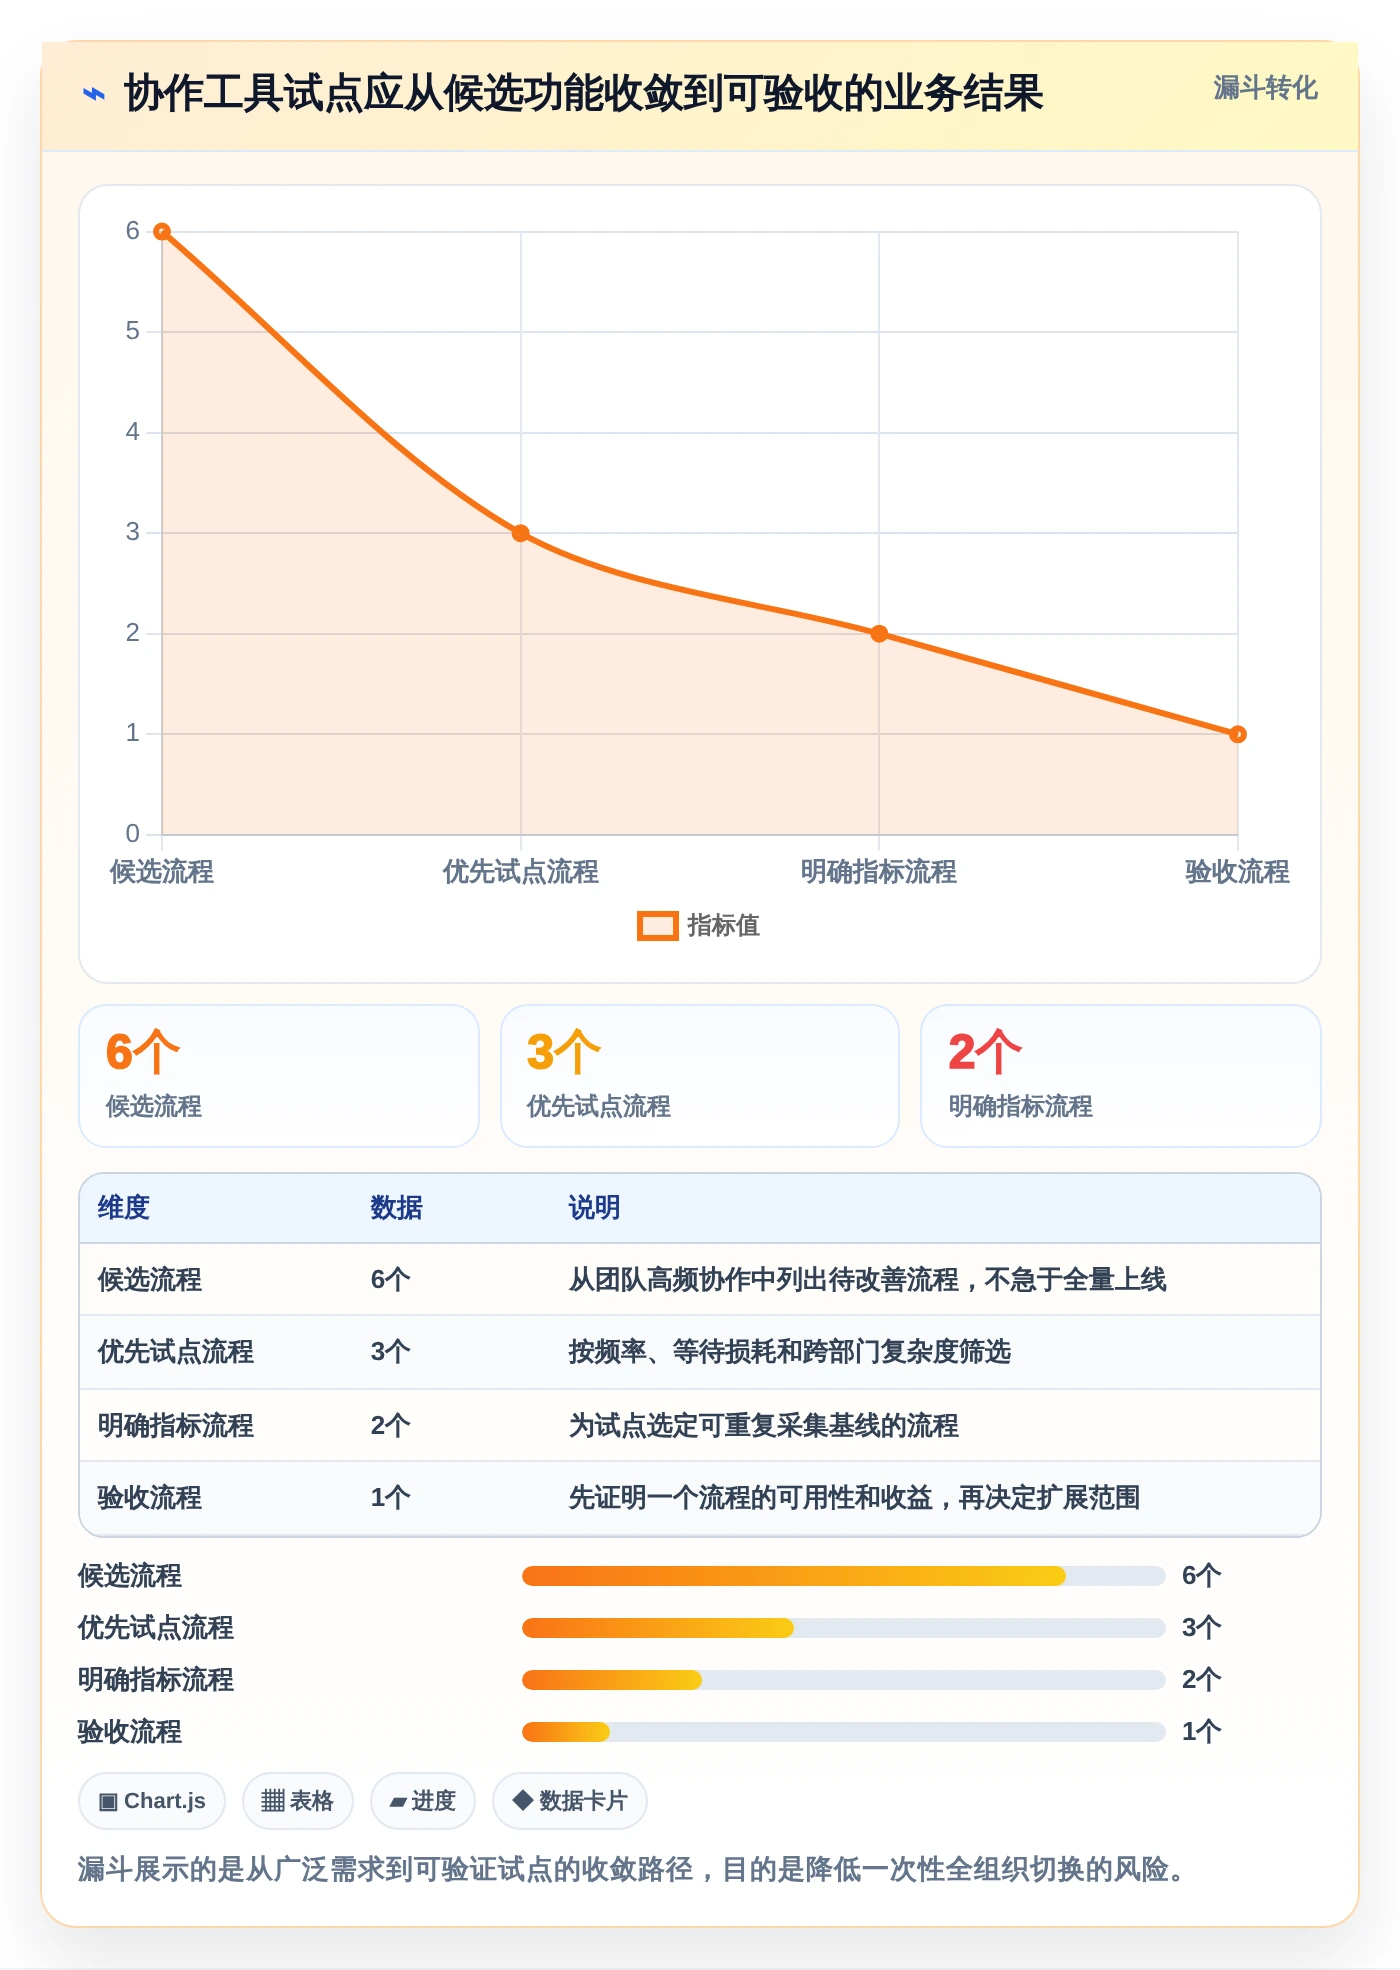Select the chart data point at 验收流程
The image size is (1400, 1970).
1237,734
